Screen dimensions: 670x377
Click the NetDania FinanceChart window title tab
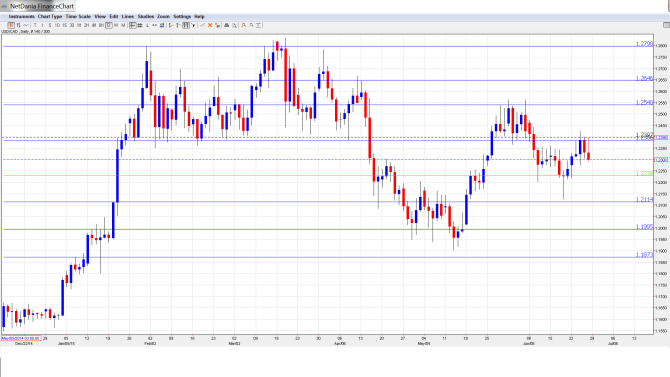coord(38,6)
